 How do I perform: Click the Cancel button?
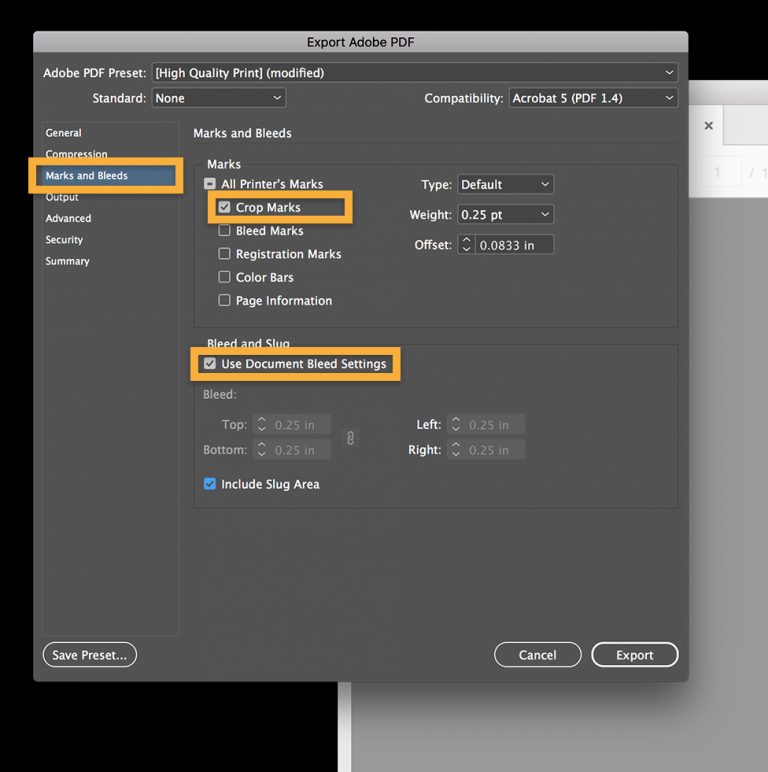[x=538, y=655]
